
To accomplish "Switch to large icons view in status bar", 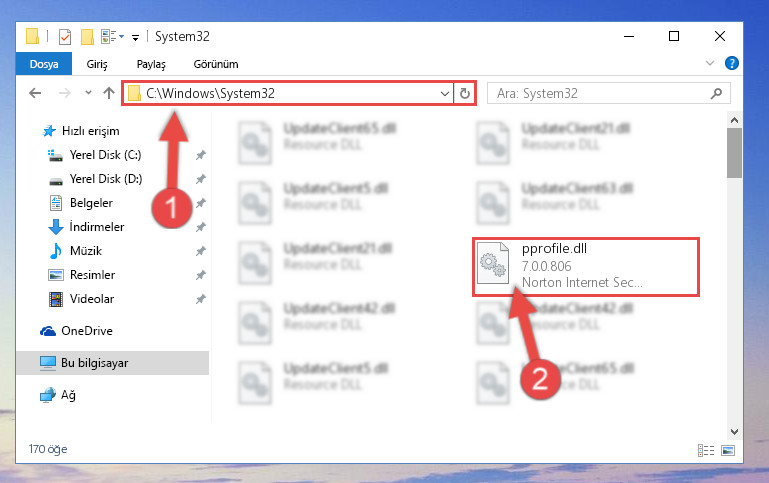I will [728, 450].
